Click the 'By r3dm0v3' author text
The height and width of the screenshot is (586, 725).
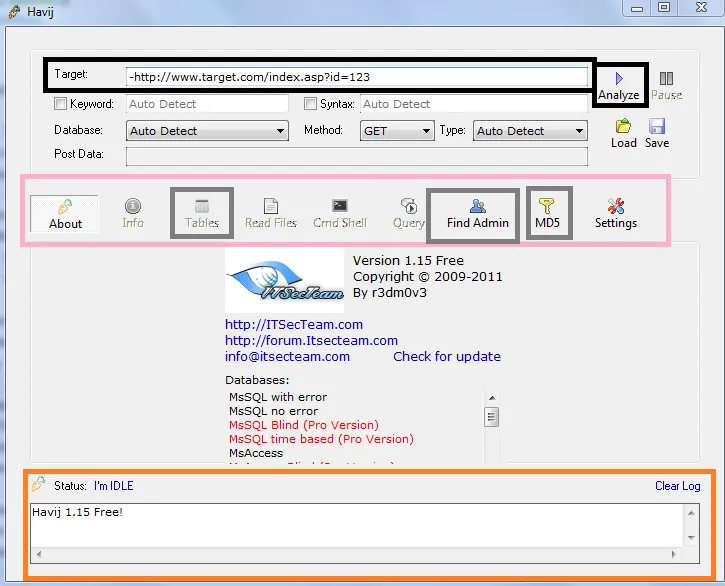tap(390, 293)
